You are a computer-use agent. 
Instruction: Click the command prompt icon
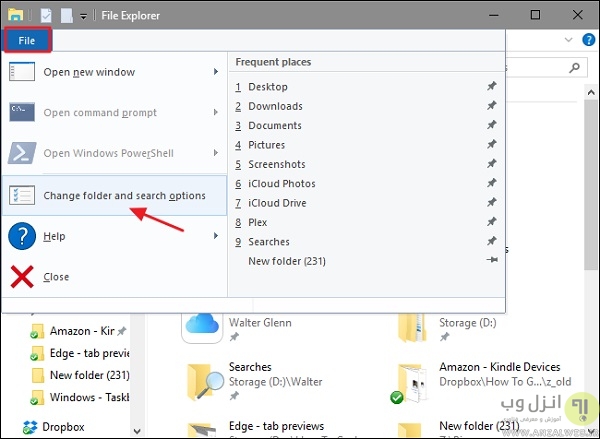click(x=22, y=113)
